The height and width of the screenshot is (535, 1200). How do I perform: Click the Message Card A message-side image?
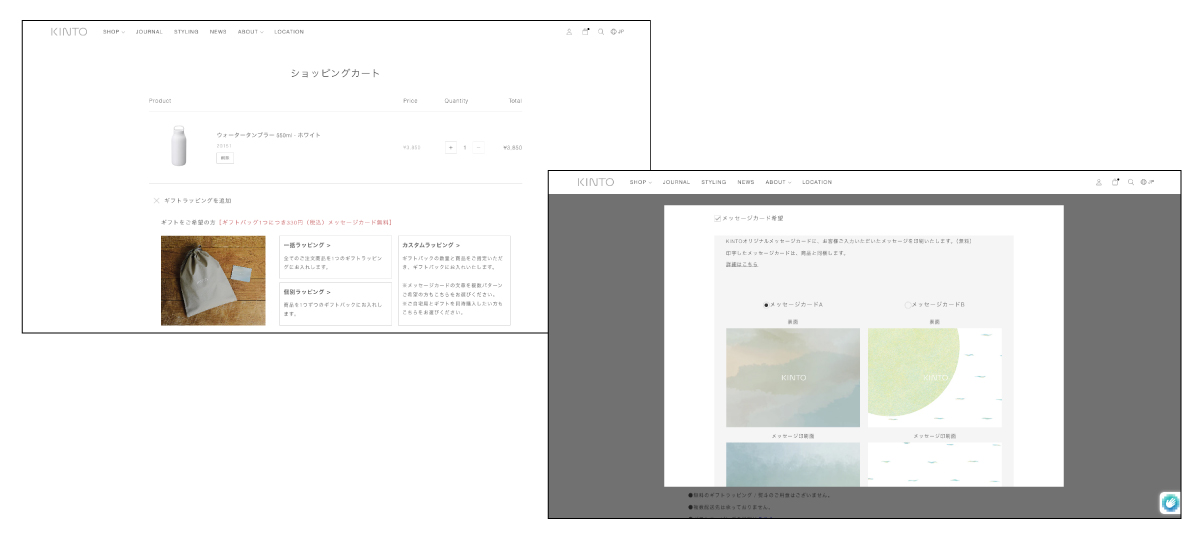coord(793,464)
